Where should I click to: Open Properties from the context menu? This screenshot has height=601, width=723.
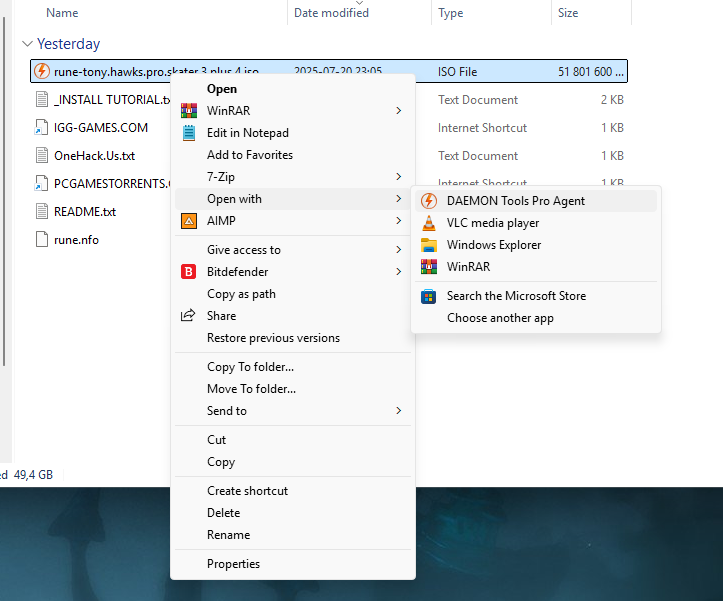[x=293, y=564]
